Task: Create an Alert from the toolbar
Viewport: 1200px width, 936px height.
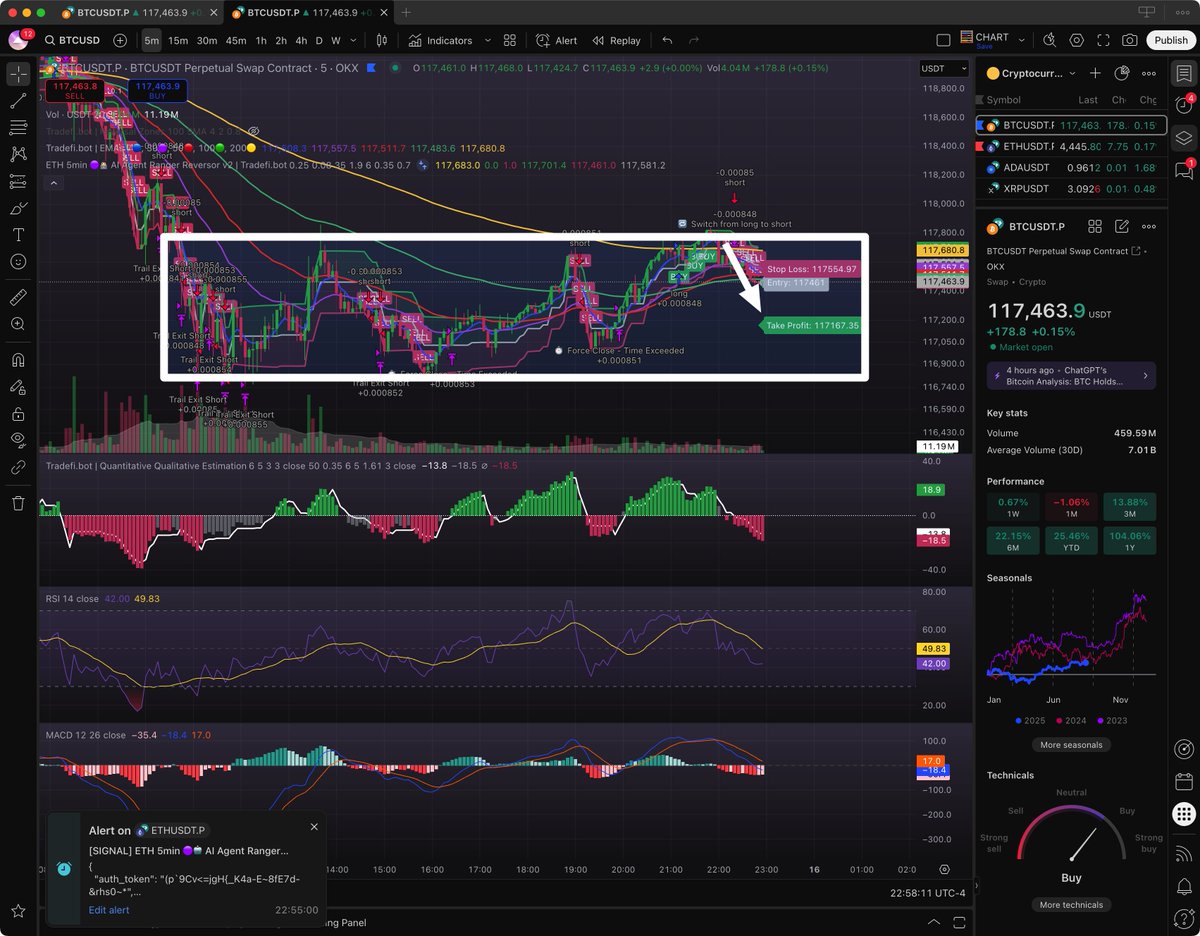Action: coord(556,40)
